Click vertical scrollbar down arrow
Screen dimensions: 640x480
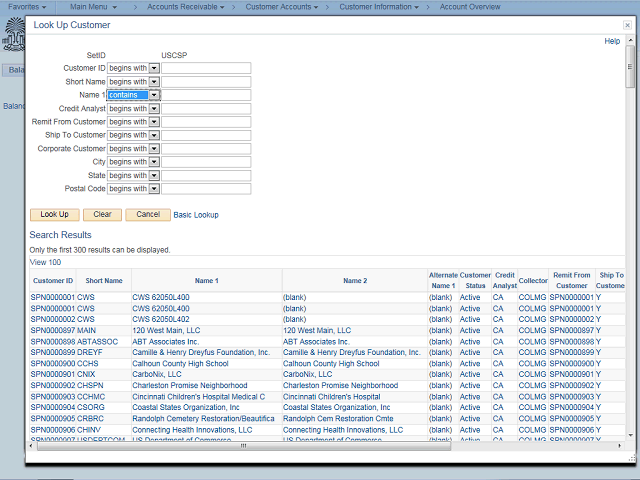630,436
